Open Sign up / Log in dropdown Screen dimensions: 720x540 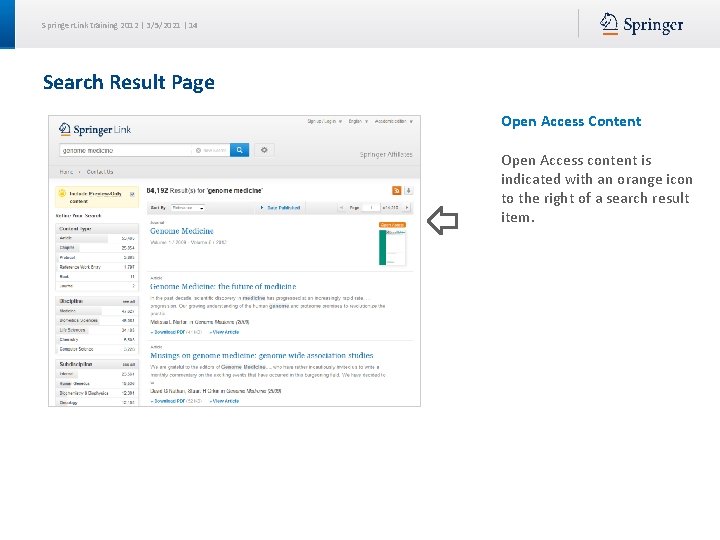coord(325,121)
